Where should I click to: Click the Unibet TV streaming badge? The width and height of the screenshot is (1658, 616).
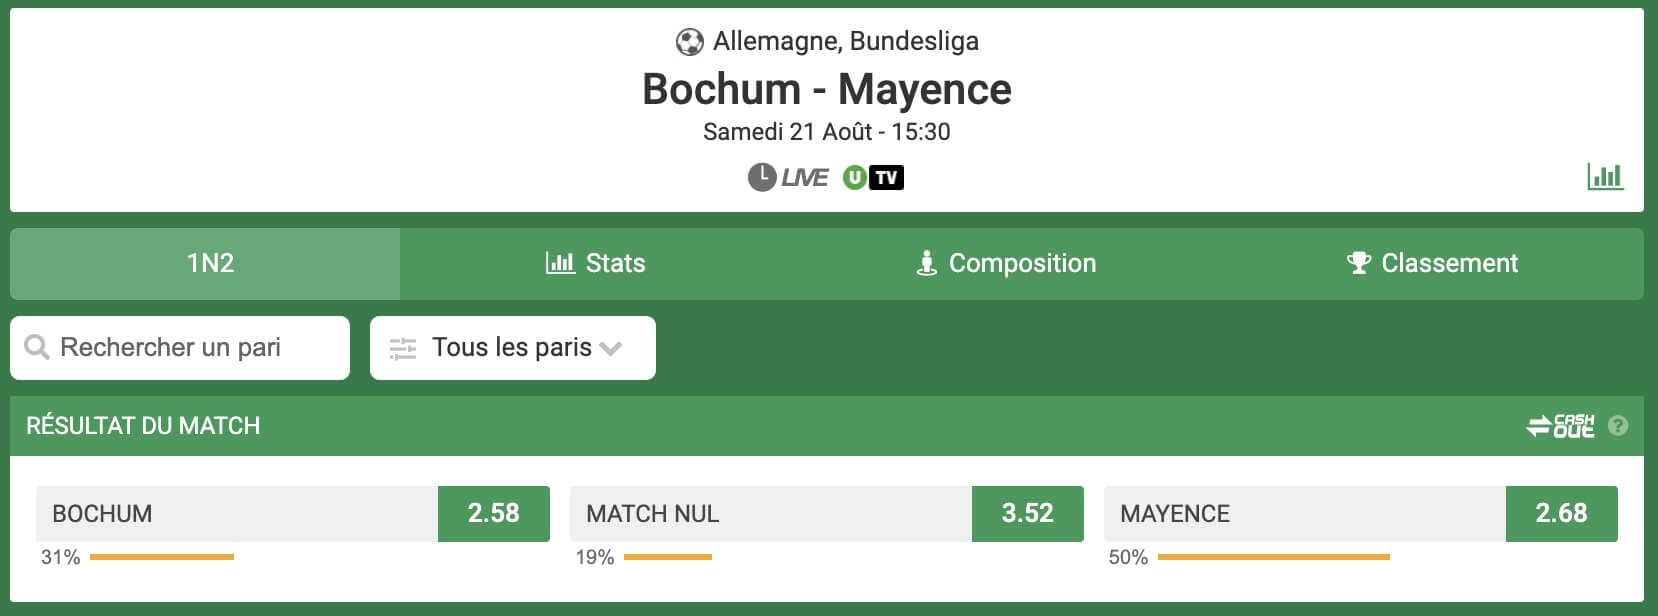tap(873, 177)
